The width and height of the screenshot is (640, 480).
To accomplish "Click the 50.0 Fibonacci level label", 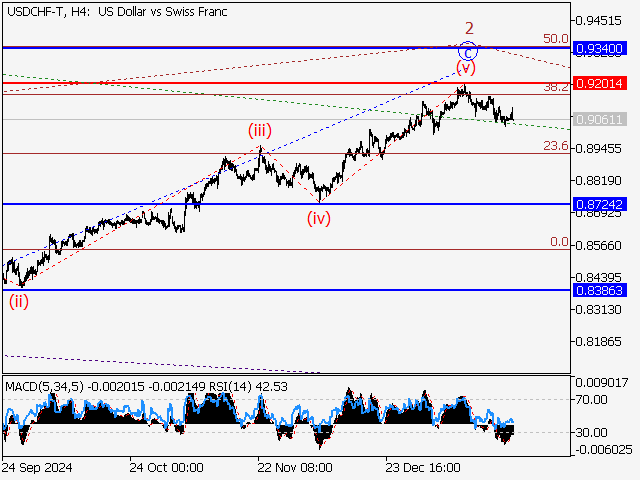I will 555,38.
